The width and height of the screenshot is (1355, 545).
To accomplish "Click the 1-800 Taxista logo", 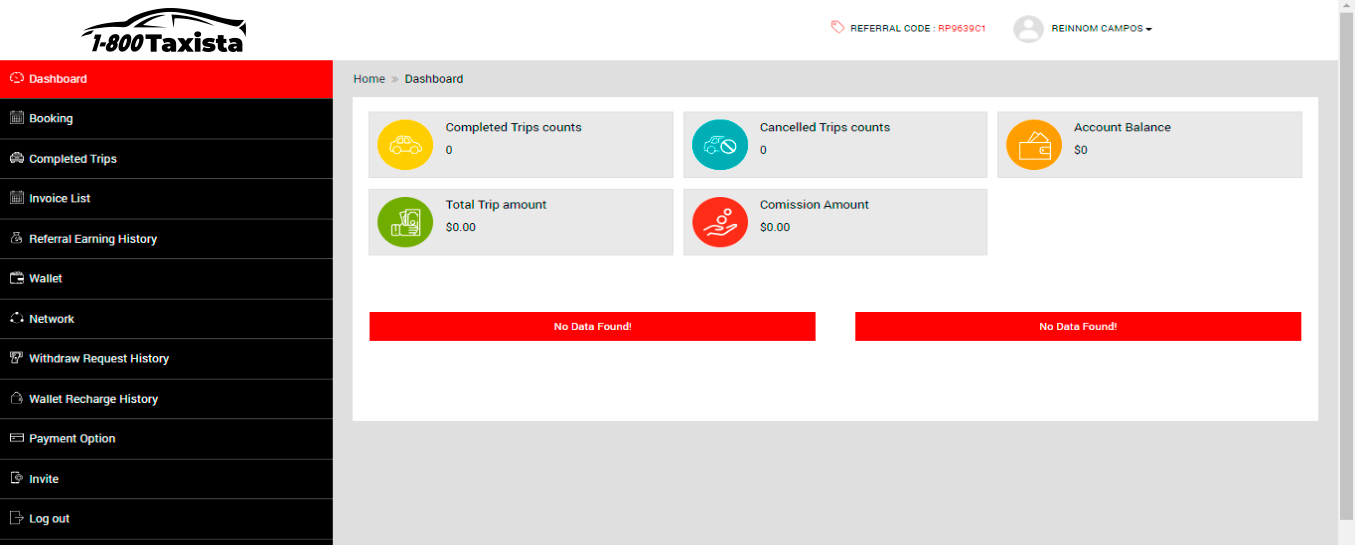I will [163, 31].
